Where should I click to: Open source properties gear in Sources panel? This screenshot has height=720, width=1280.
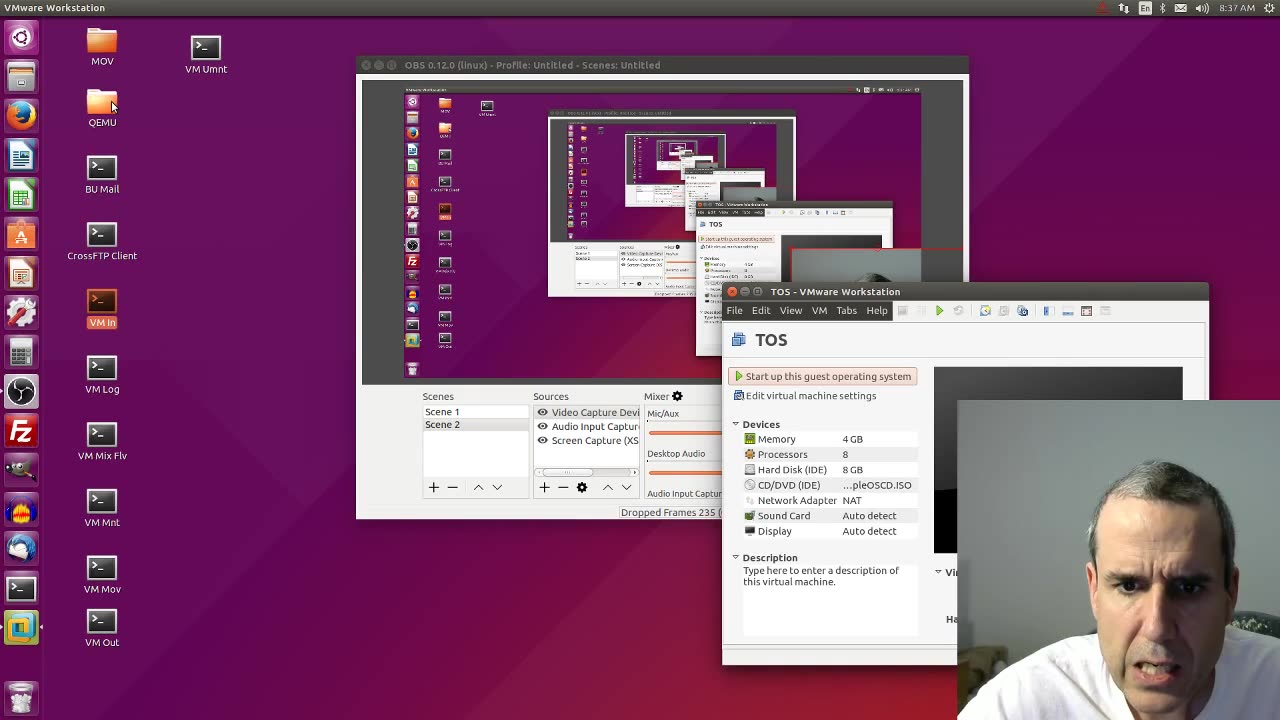[x=581, y=487]
